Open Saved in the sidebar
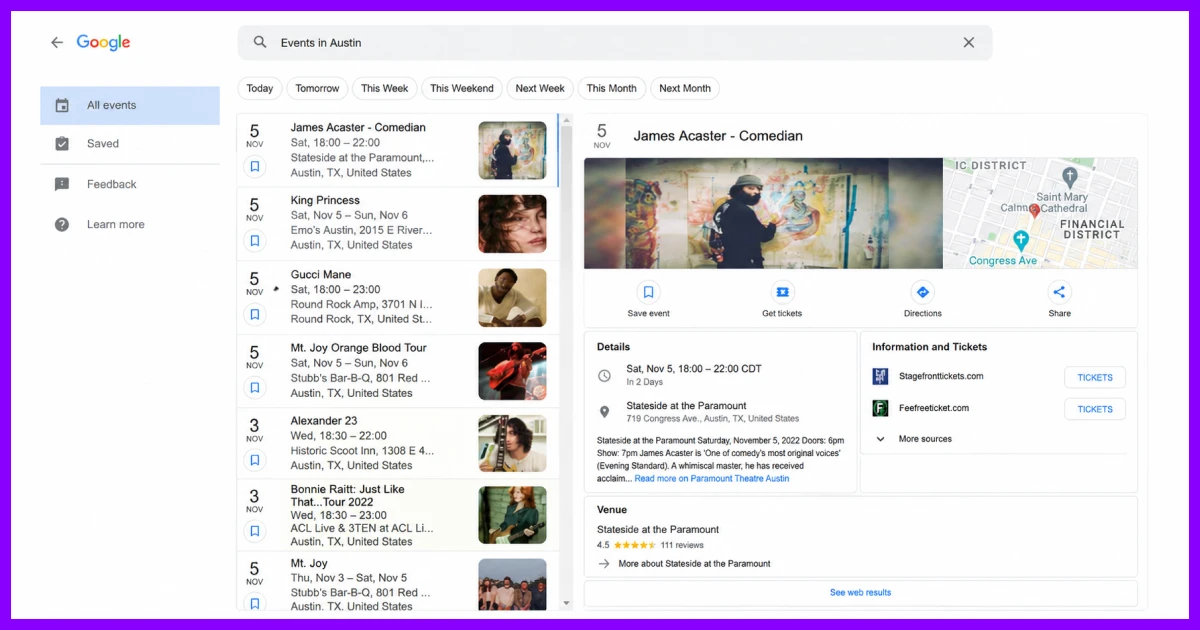This screenshot has width=1200, height=630. click(130, 144)
